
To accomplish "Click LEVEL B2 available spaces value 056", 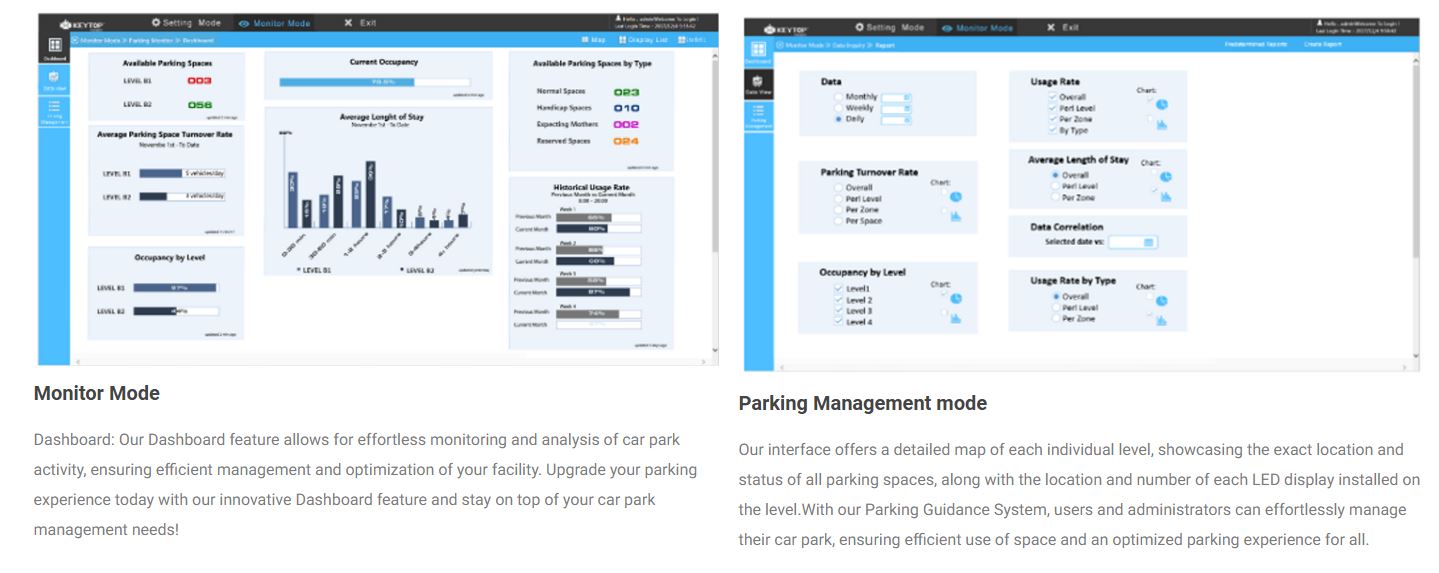I will click(x=199, y=104).
